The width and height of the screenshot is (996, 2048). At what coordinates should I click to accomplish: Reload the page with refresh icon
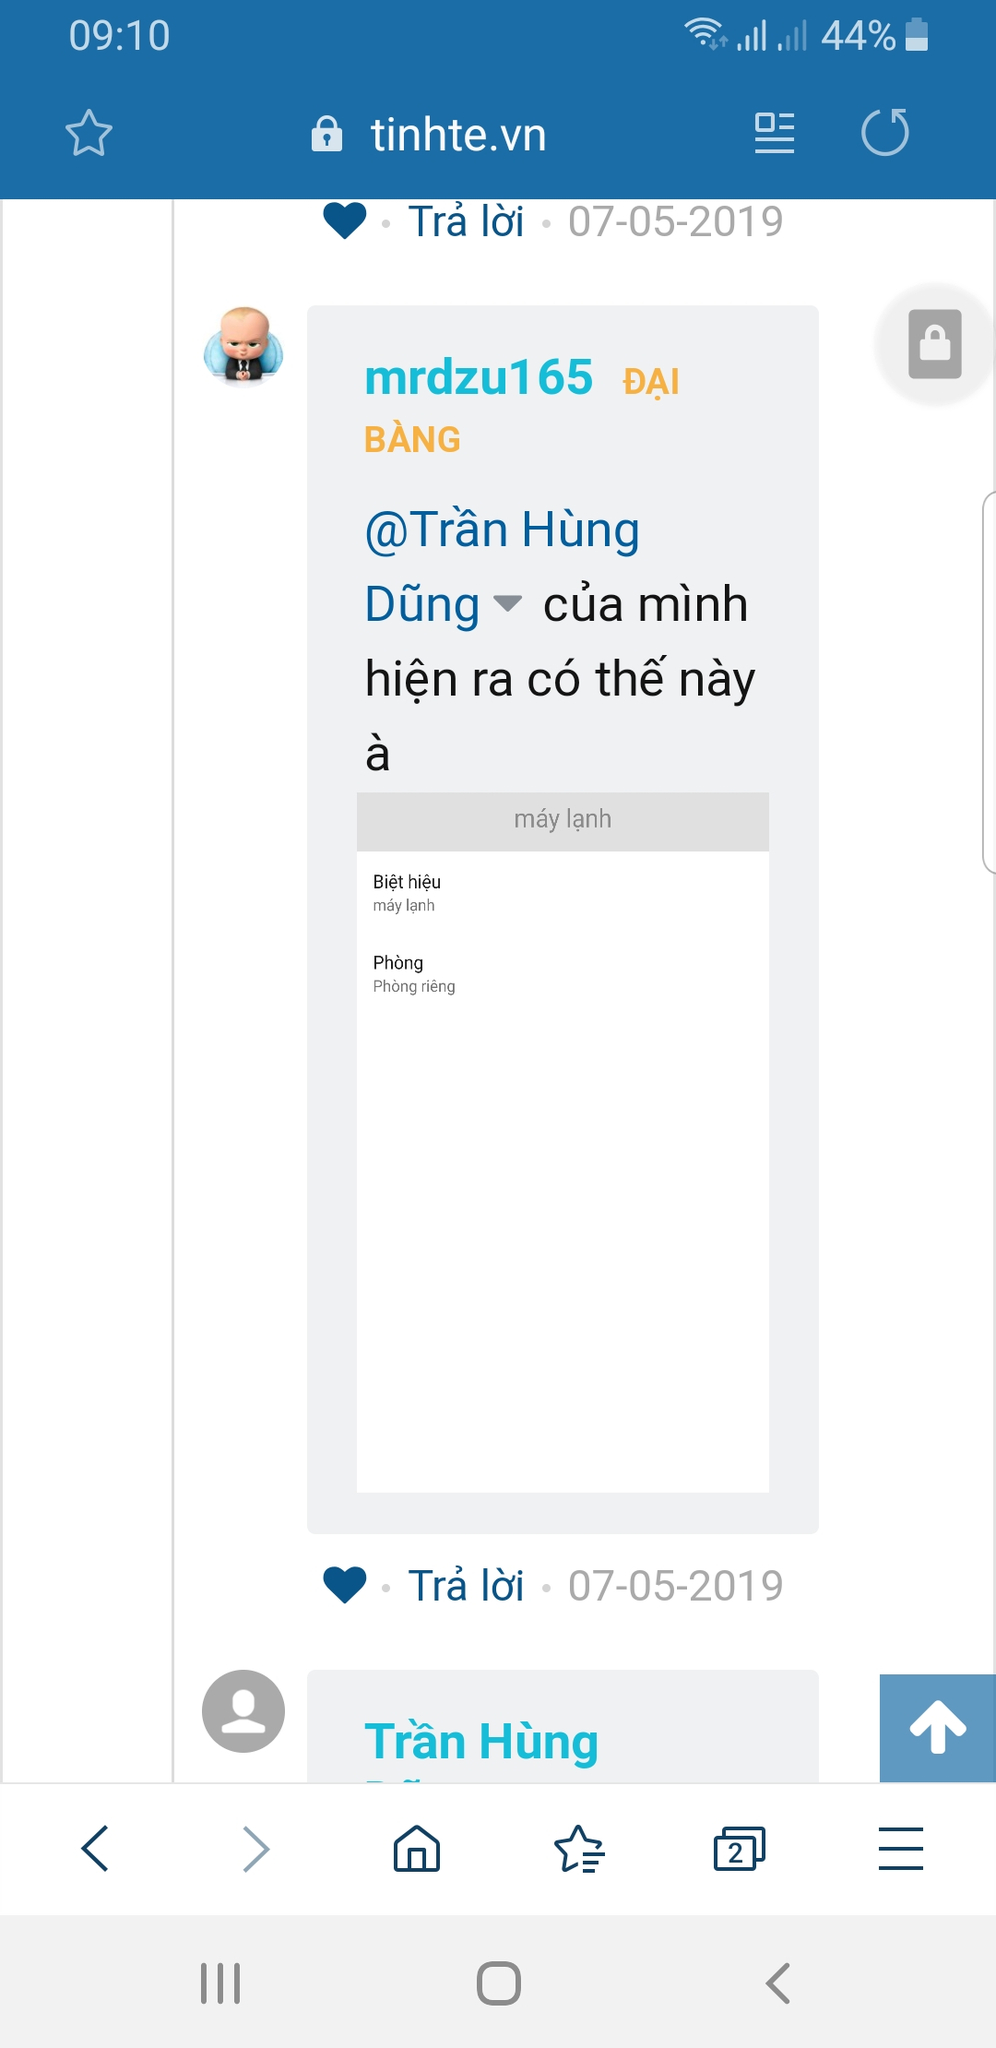[885, 132]
